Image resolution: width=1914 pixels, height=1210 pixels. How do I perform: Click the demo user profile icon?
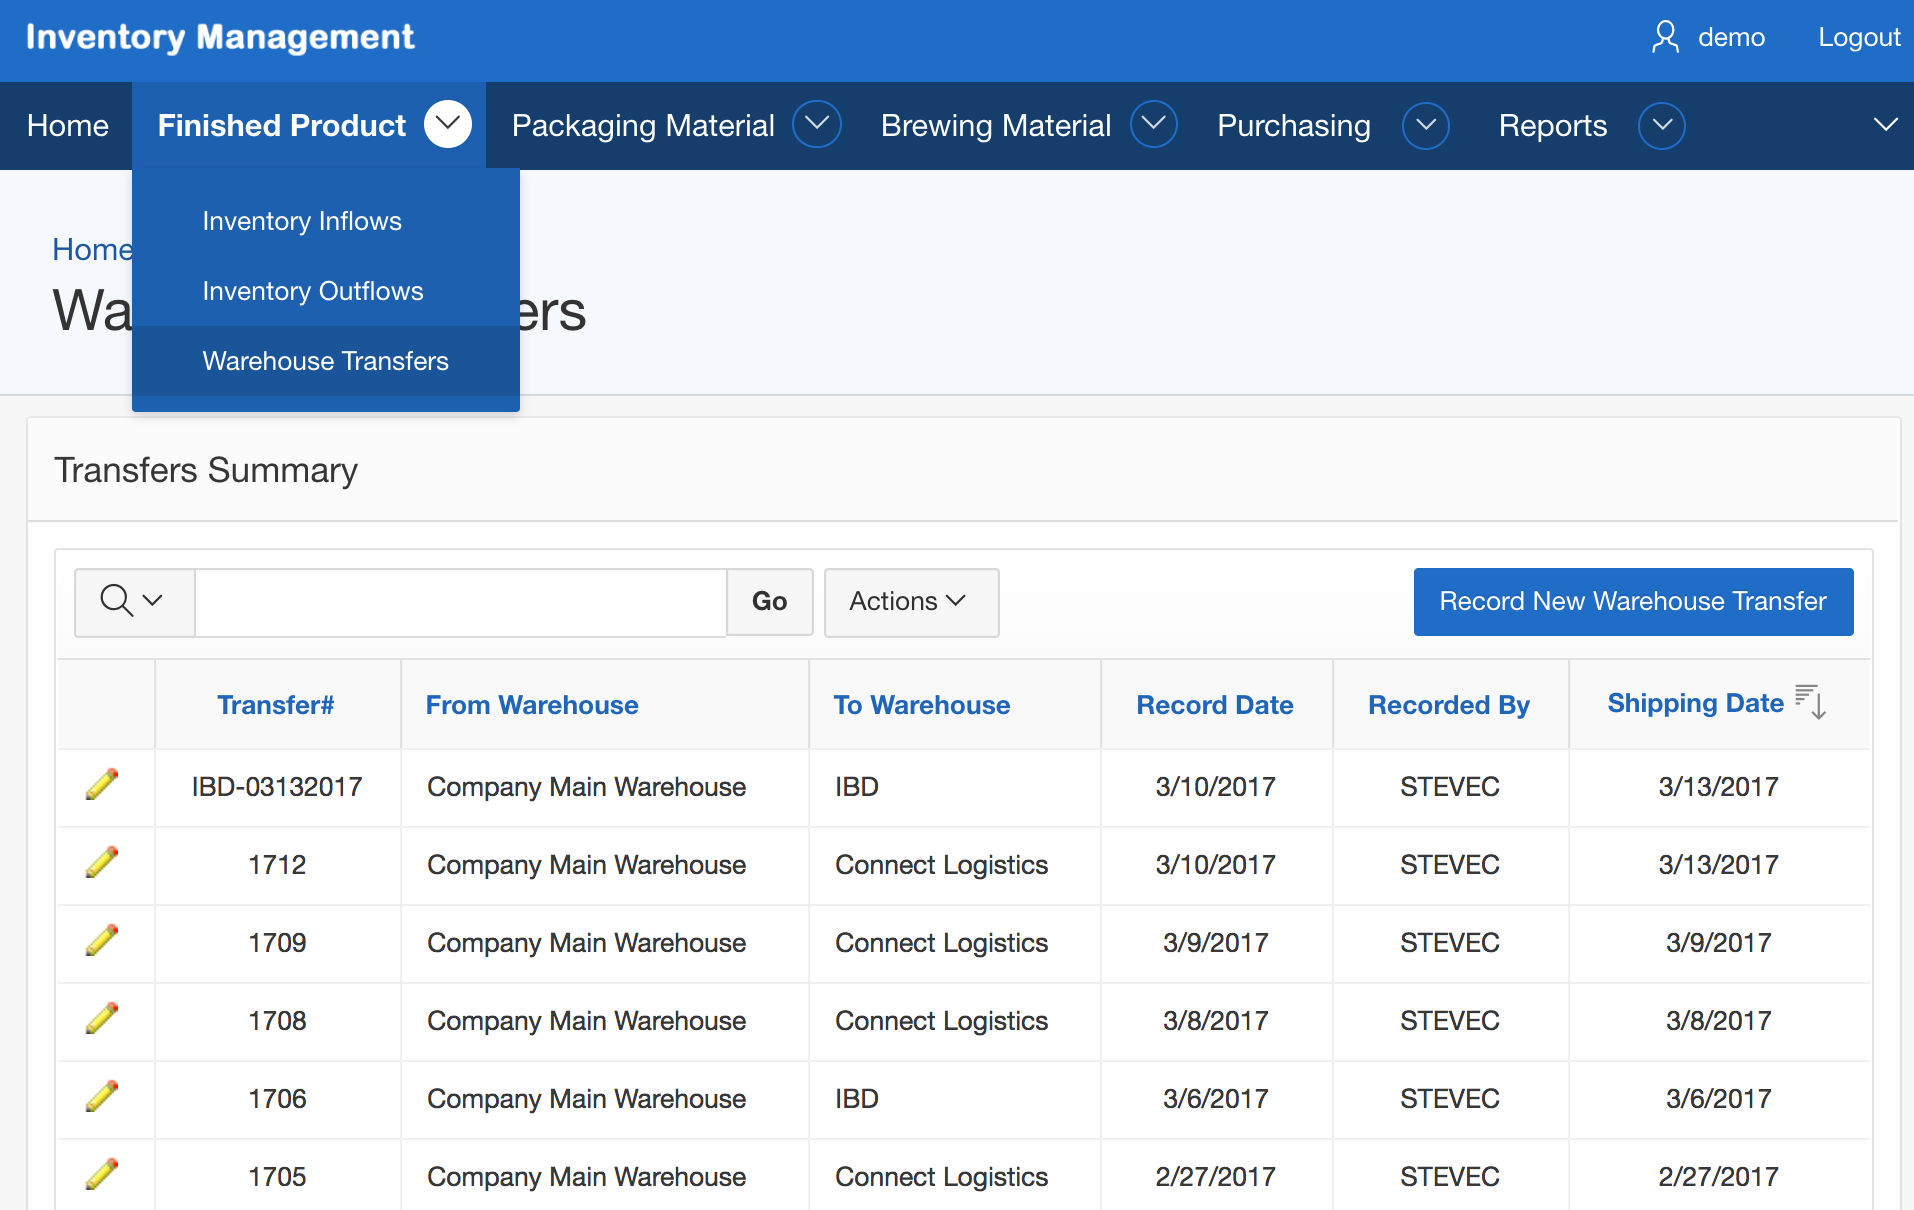pyautogui.click(x=1665, y=38)
